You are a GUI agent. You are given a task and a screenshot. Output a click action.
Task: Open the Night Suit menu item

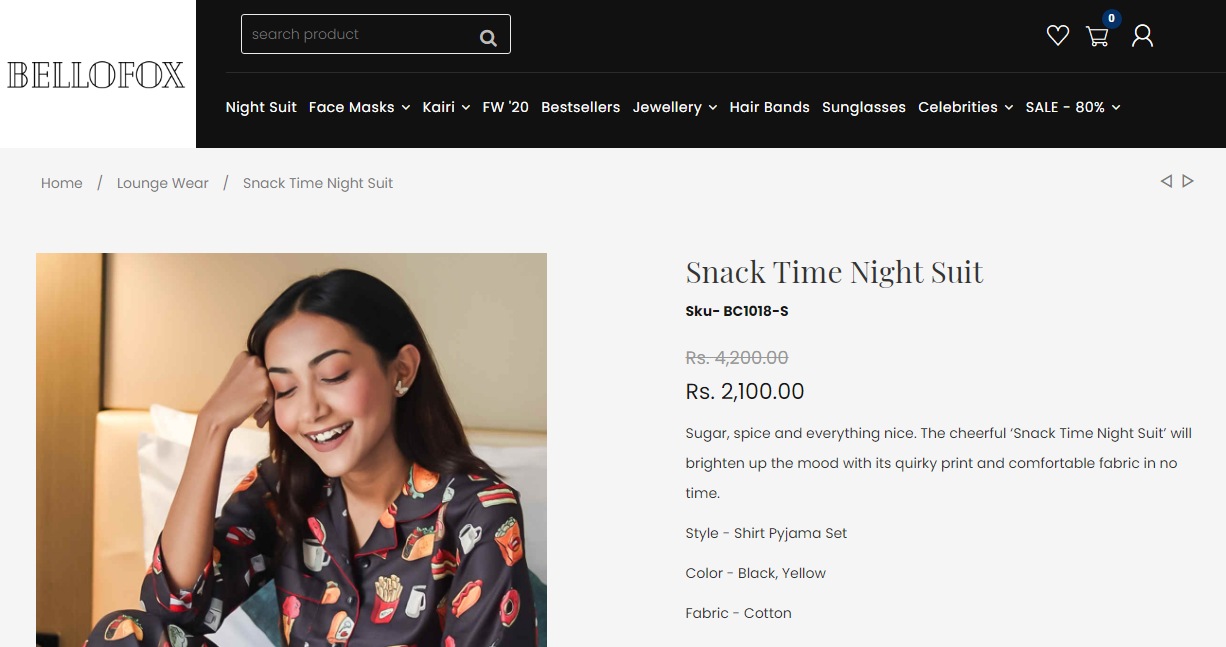pyautogui.click(x=261, y=107)
